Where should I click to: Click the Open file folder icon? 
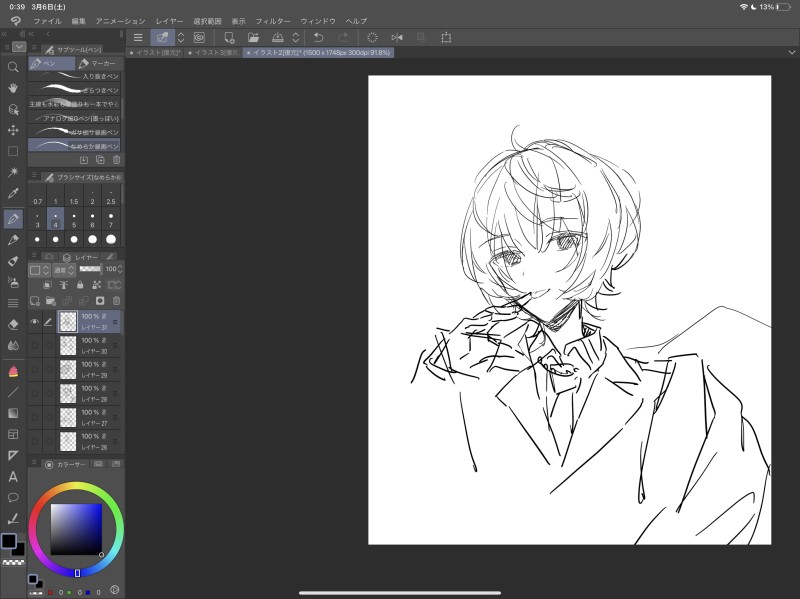coord(253,37)
